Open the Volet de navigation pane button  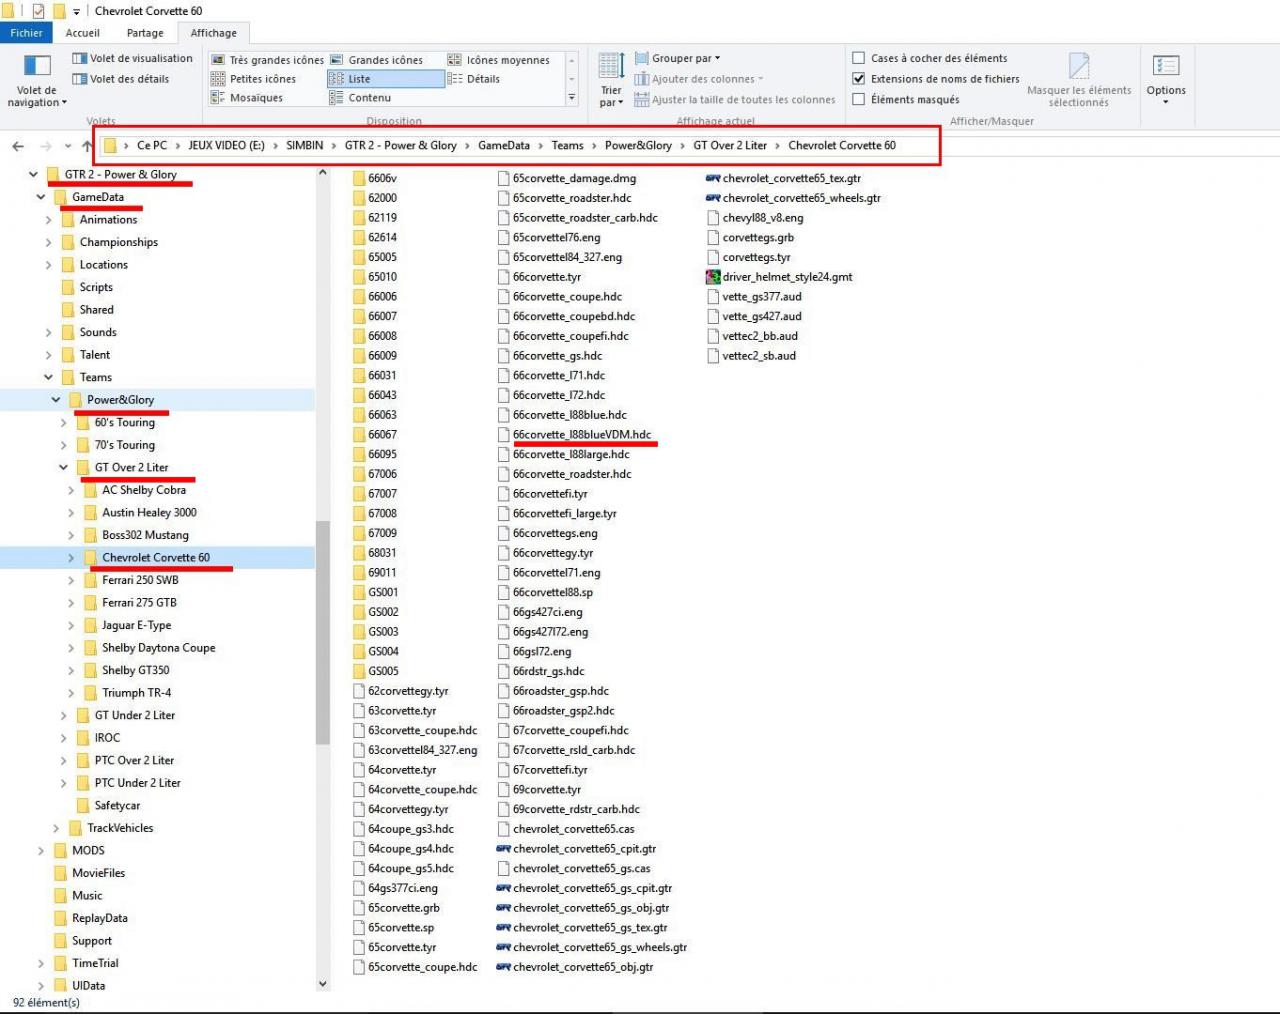[37, 80]
